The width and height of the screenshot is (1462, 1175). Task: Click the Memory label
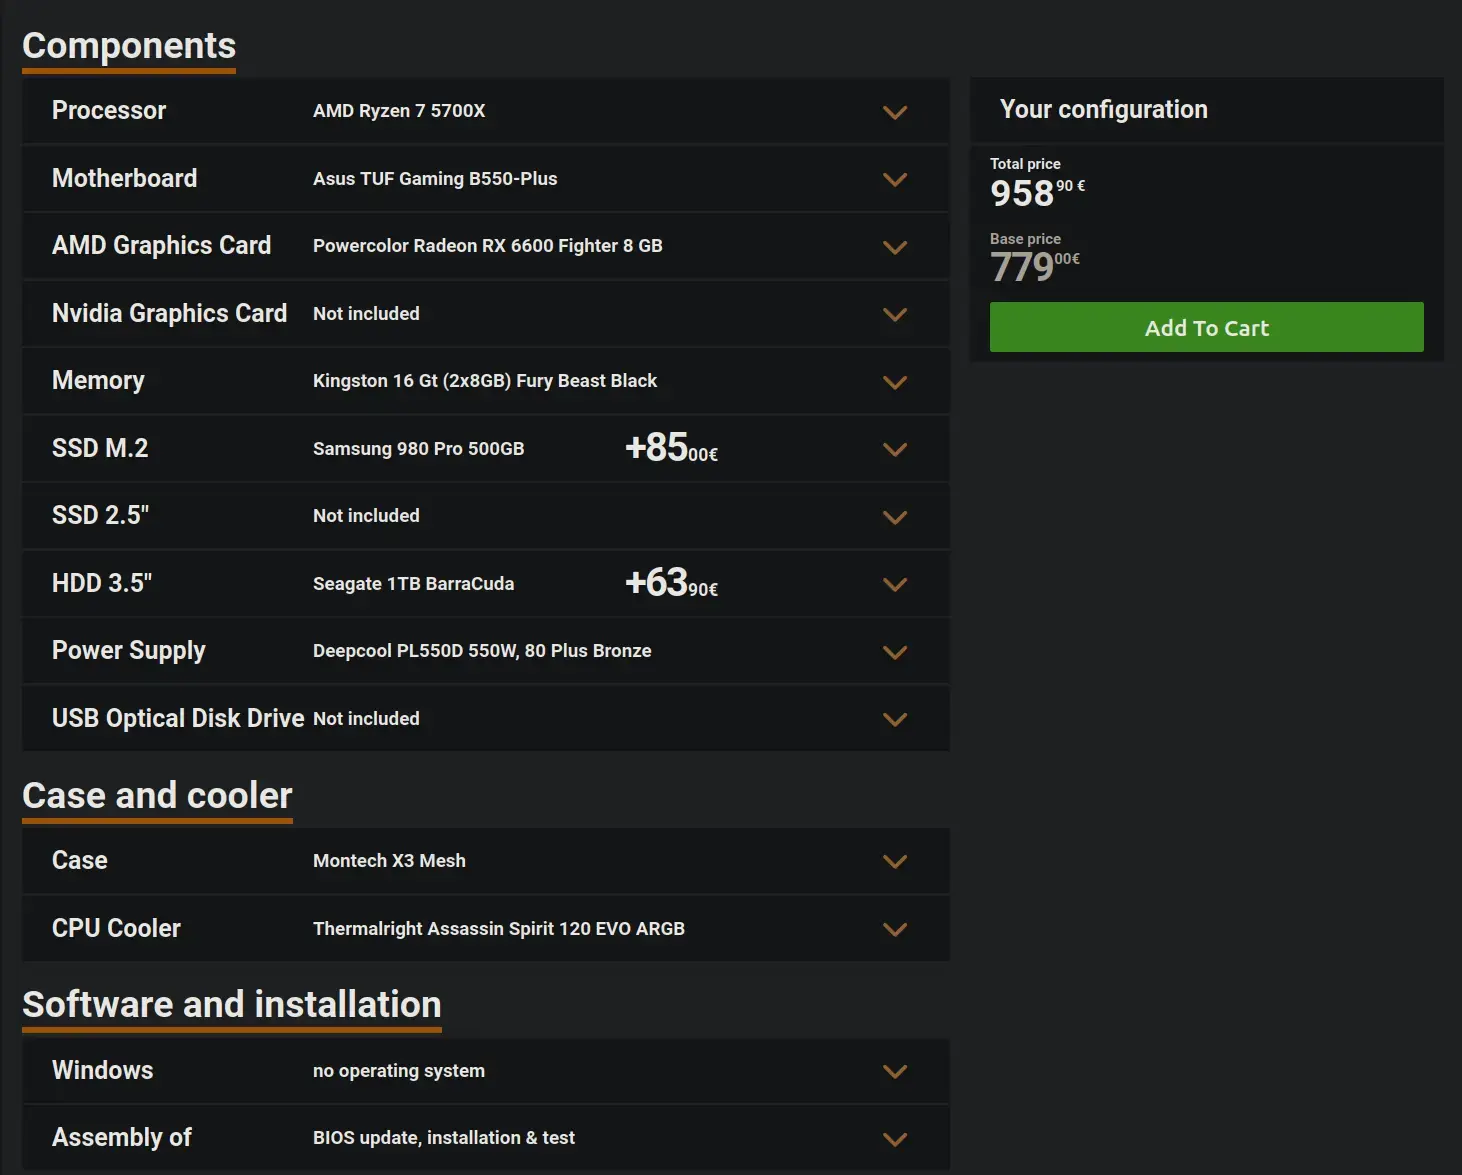click(98, 381)
